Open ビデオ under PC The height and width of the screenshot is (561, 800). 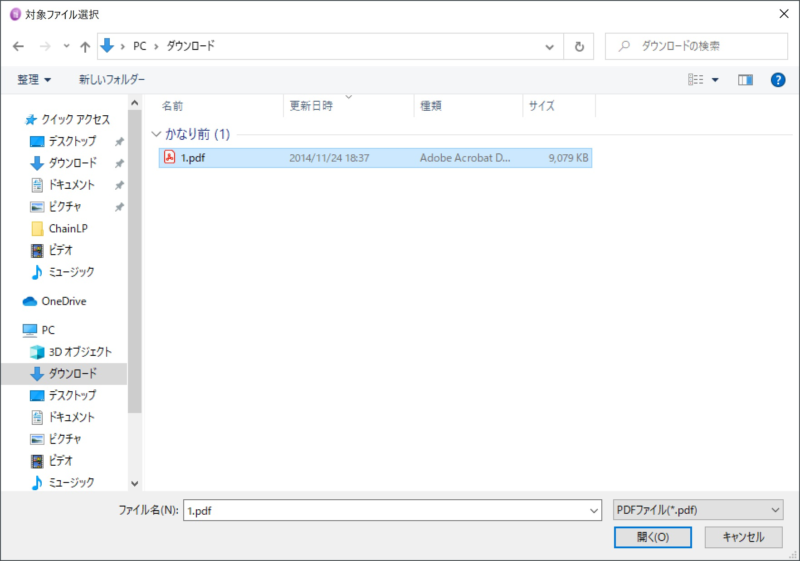tap(60, 461)
